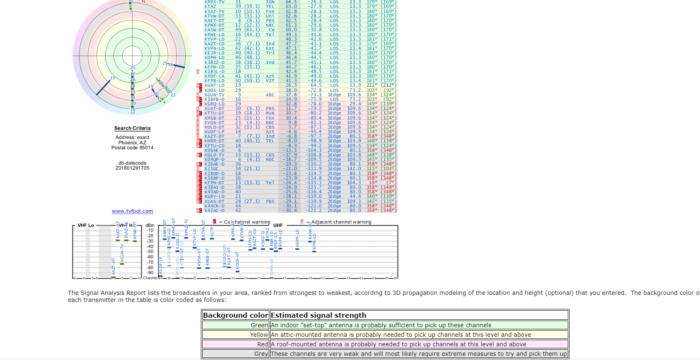Click the warning icon beside KHRR-DT row
The image size is (700, 360).
click(200, 141)
